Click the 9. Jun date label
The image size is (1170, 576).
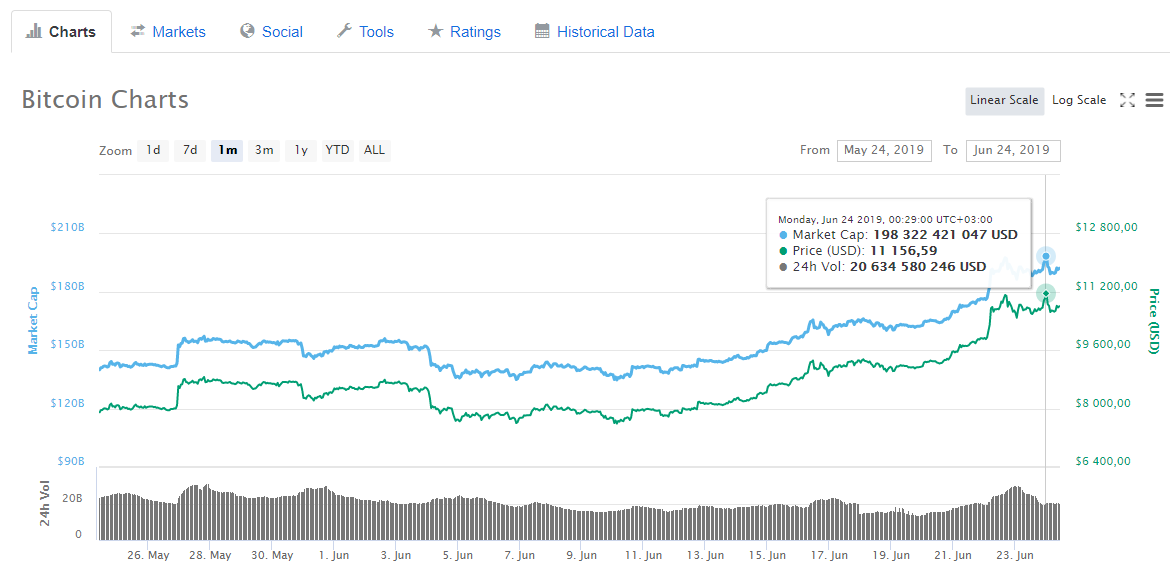coord(581,556)
